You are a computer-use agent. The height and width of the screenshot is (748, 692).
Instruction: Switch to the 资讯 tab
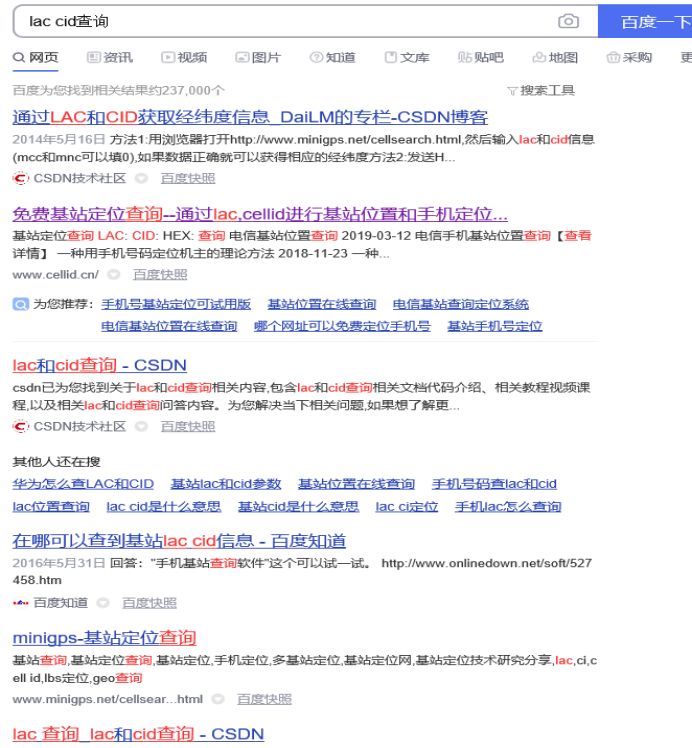click(x=110, y=58)
